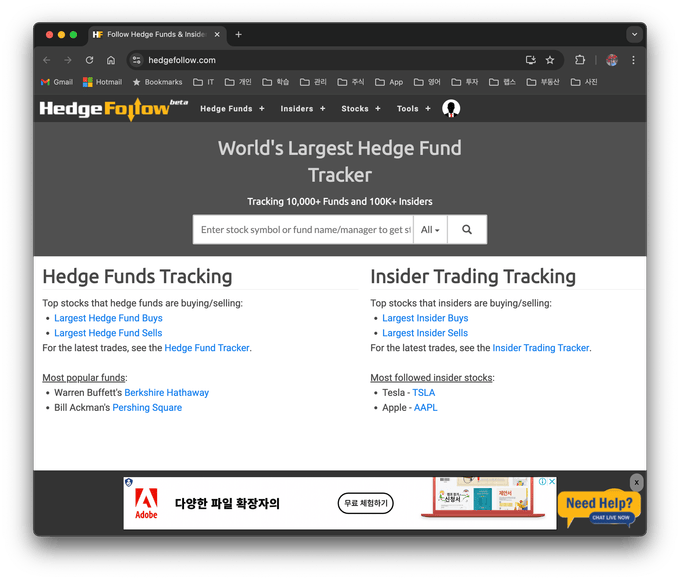Open the Hotmail bookmark

102,82
